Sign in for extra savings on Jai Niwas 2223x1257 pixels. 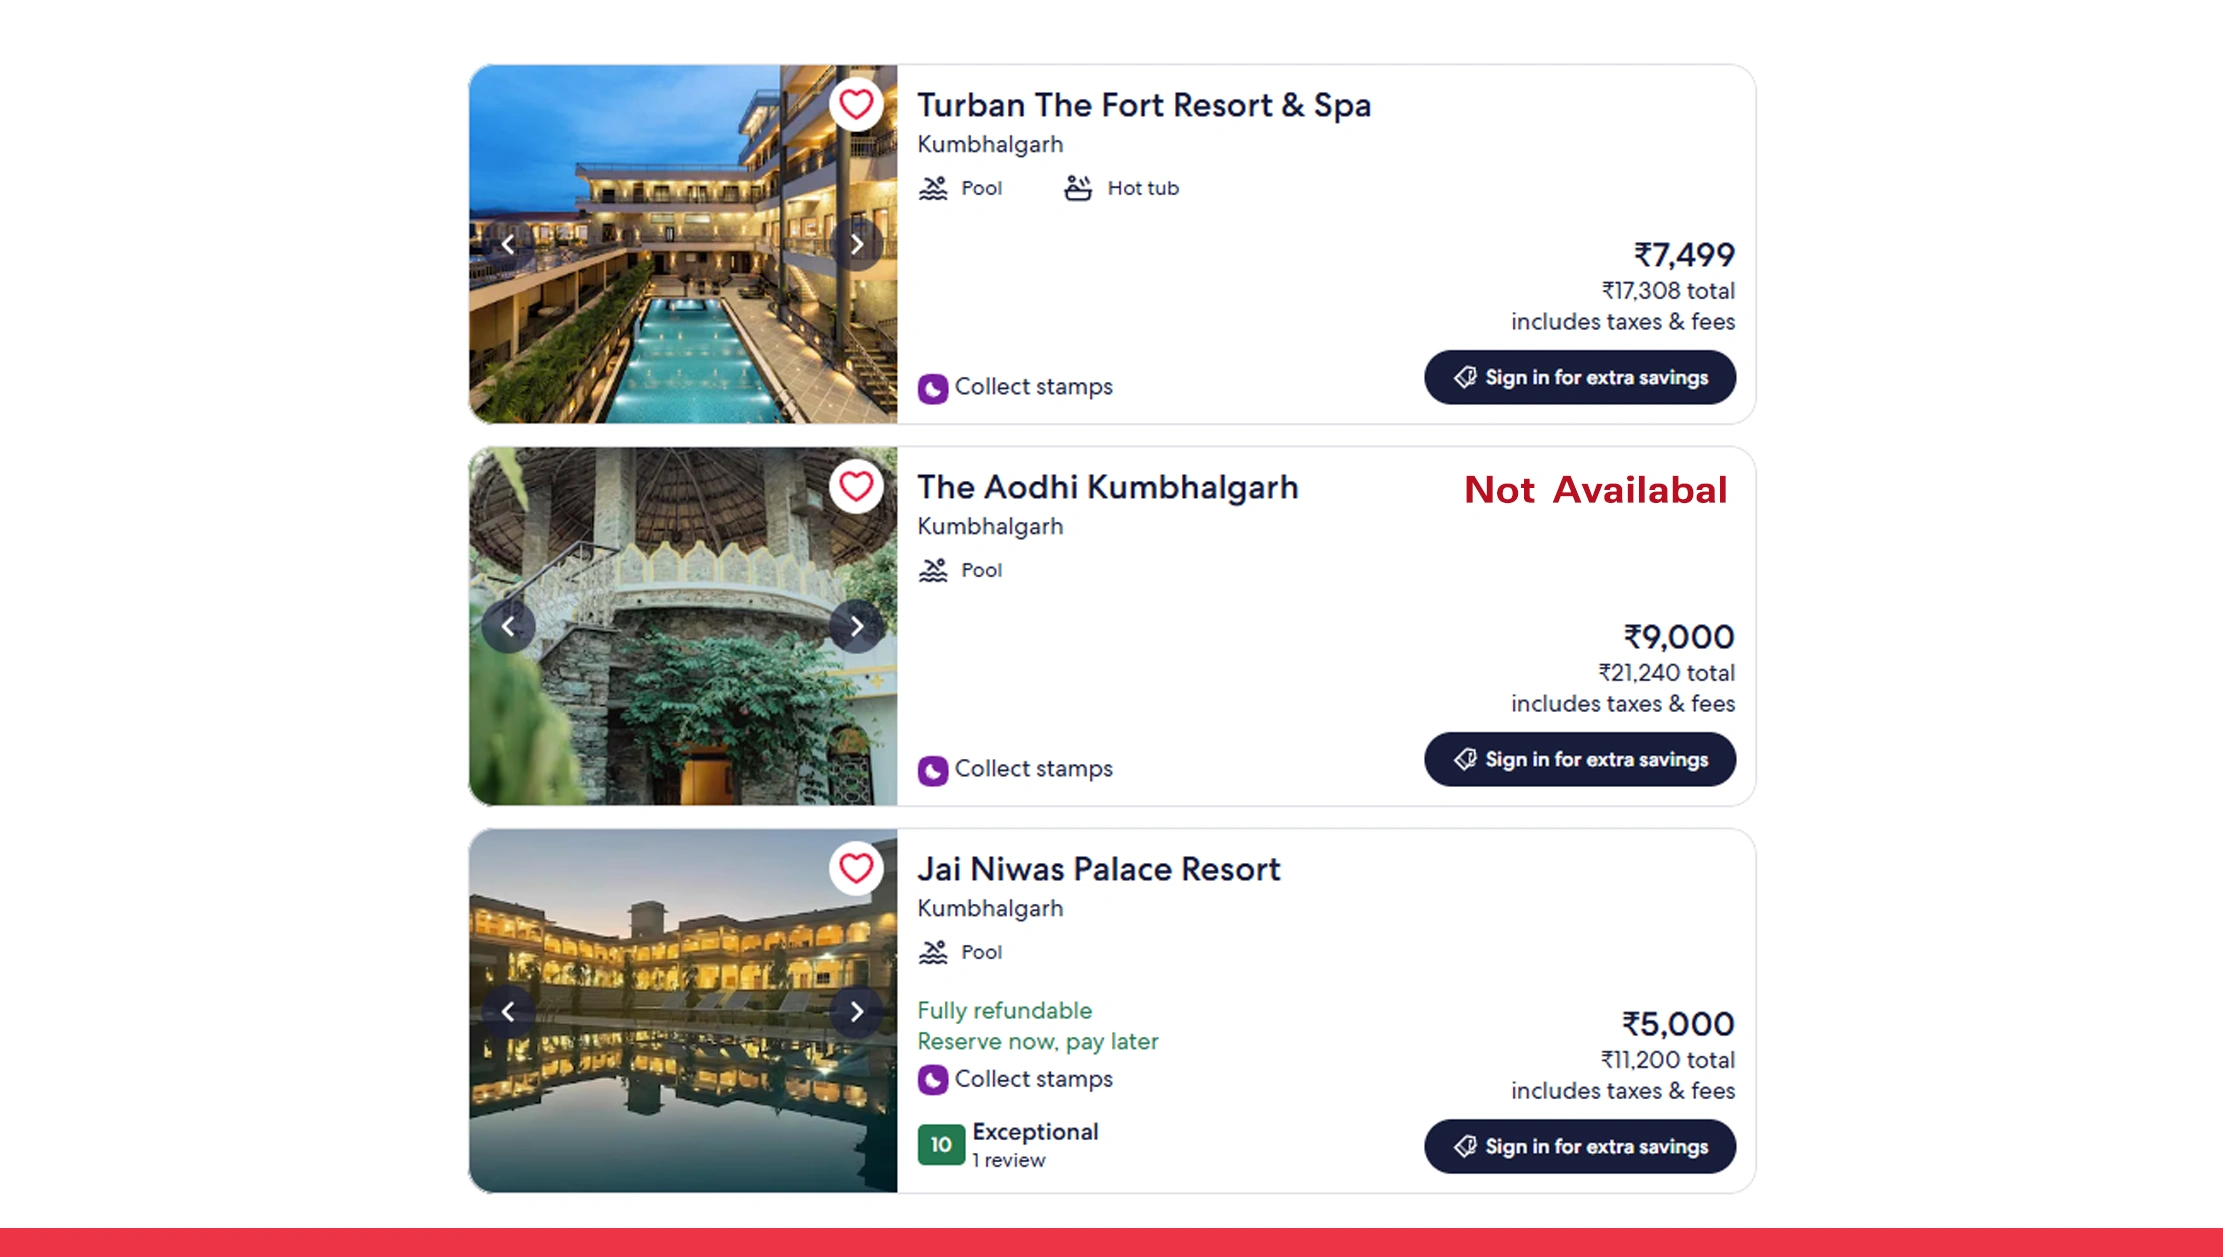[x=1579, y=1146]
